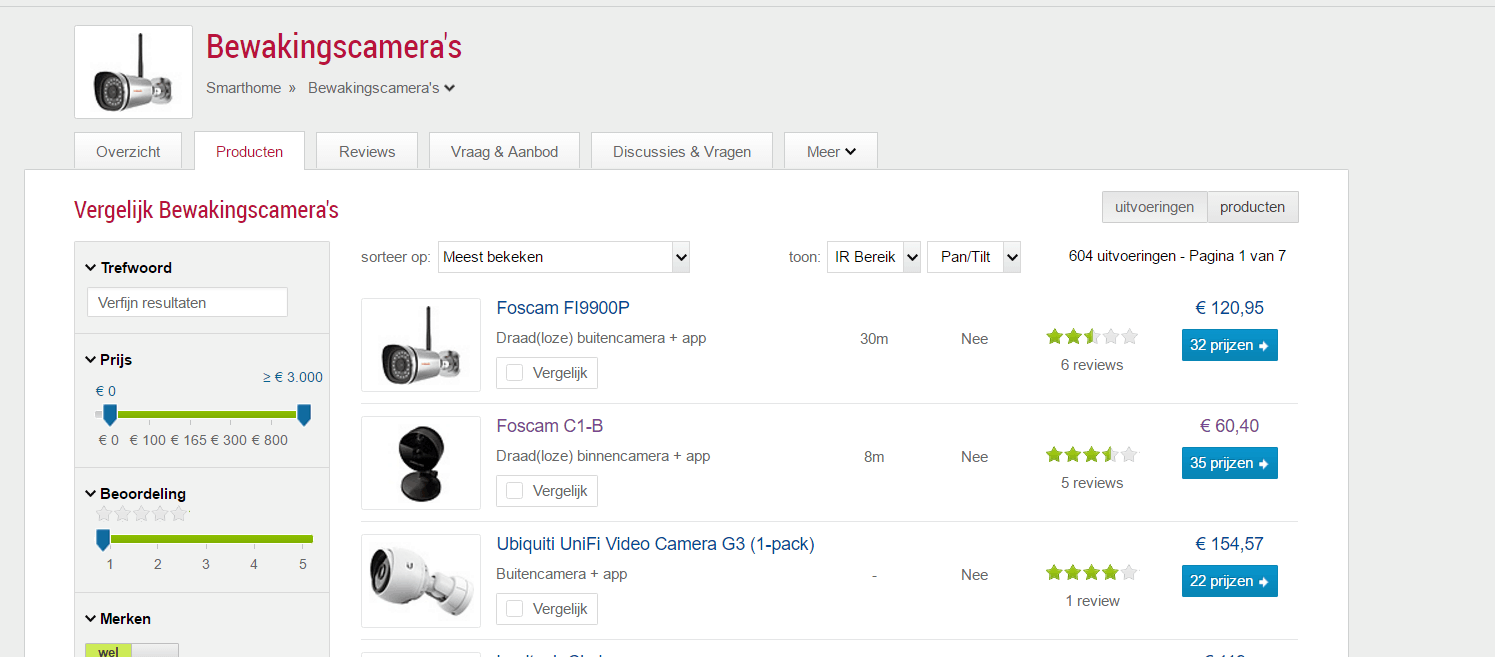
Task: Click the '35 prijzen' button
Action: coord(1230,463)
